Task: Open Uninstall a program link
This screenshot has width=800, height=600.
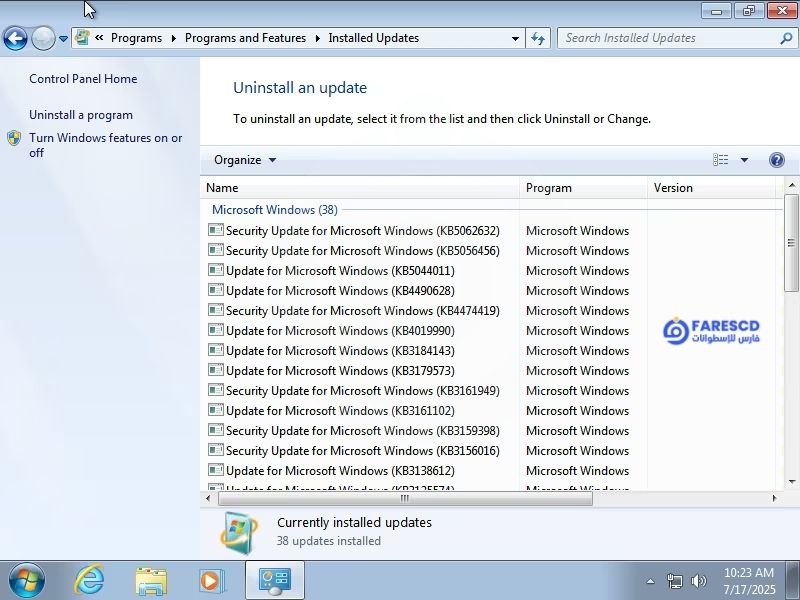Action: pos(81,115)
